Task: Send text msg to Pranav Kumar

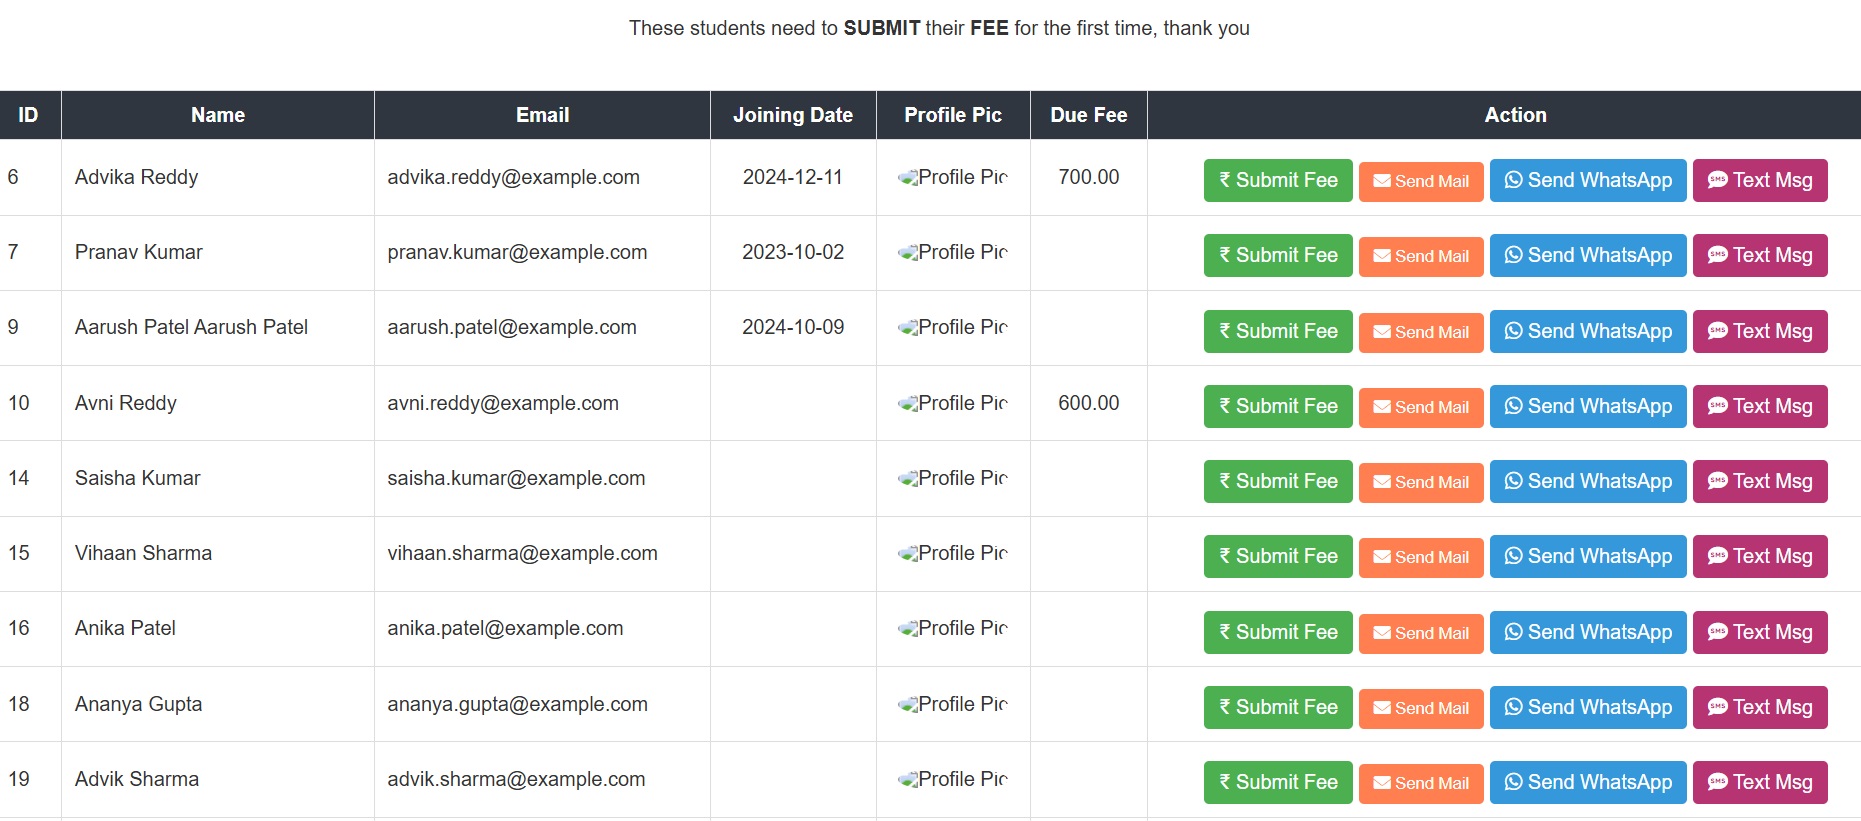Action: [1760, 255]
